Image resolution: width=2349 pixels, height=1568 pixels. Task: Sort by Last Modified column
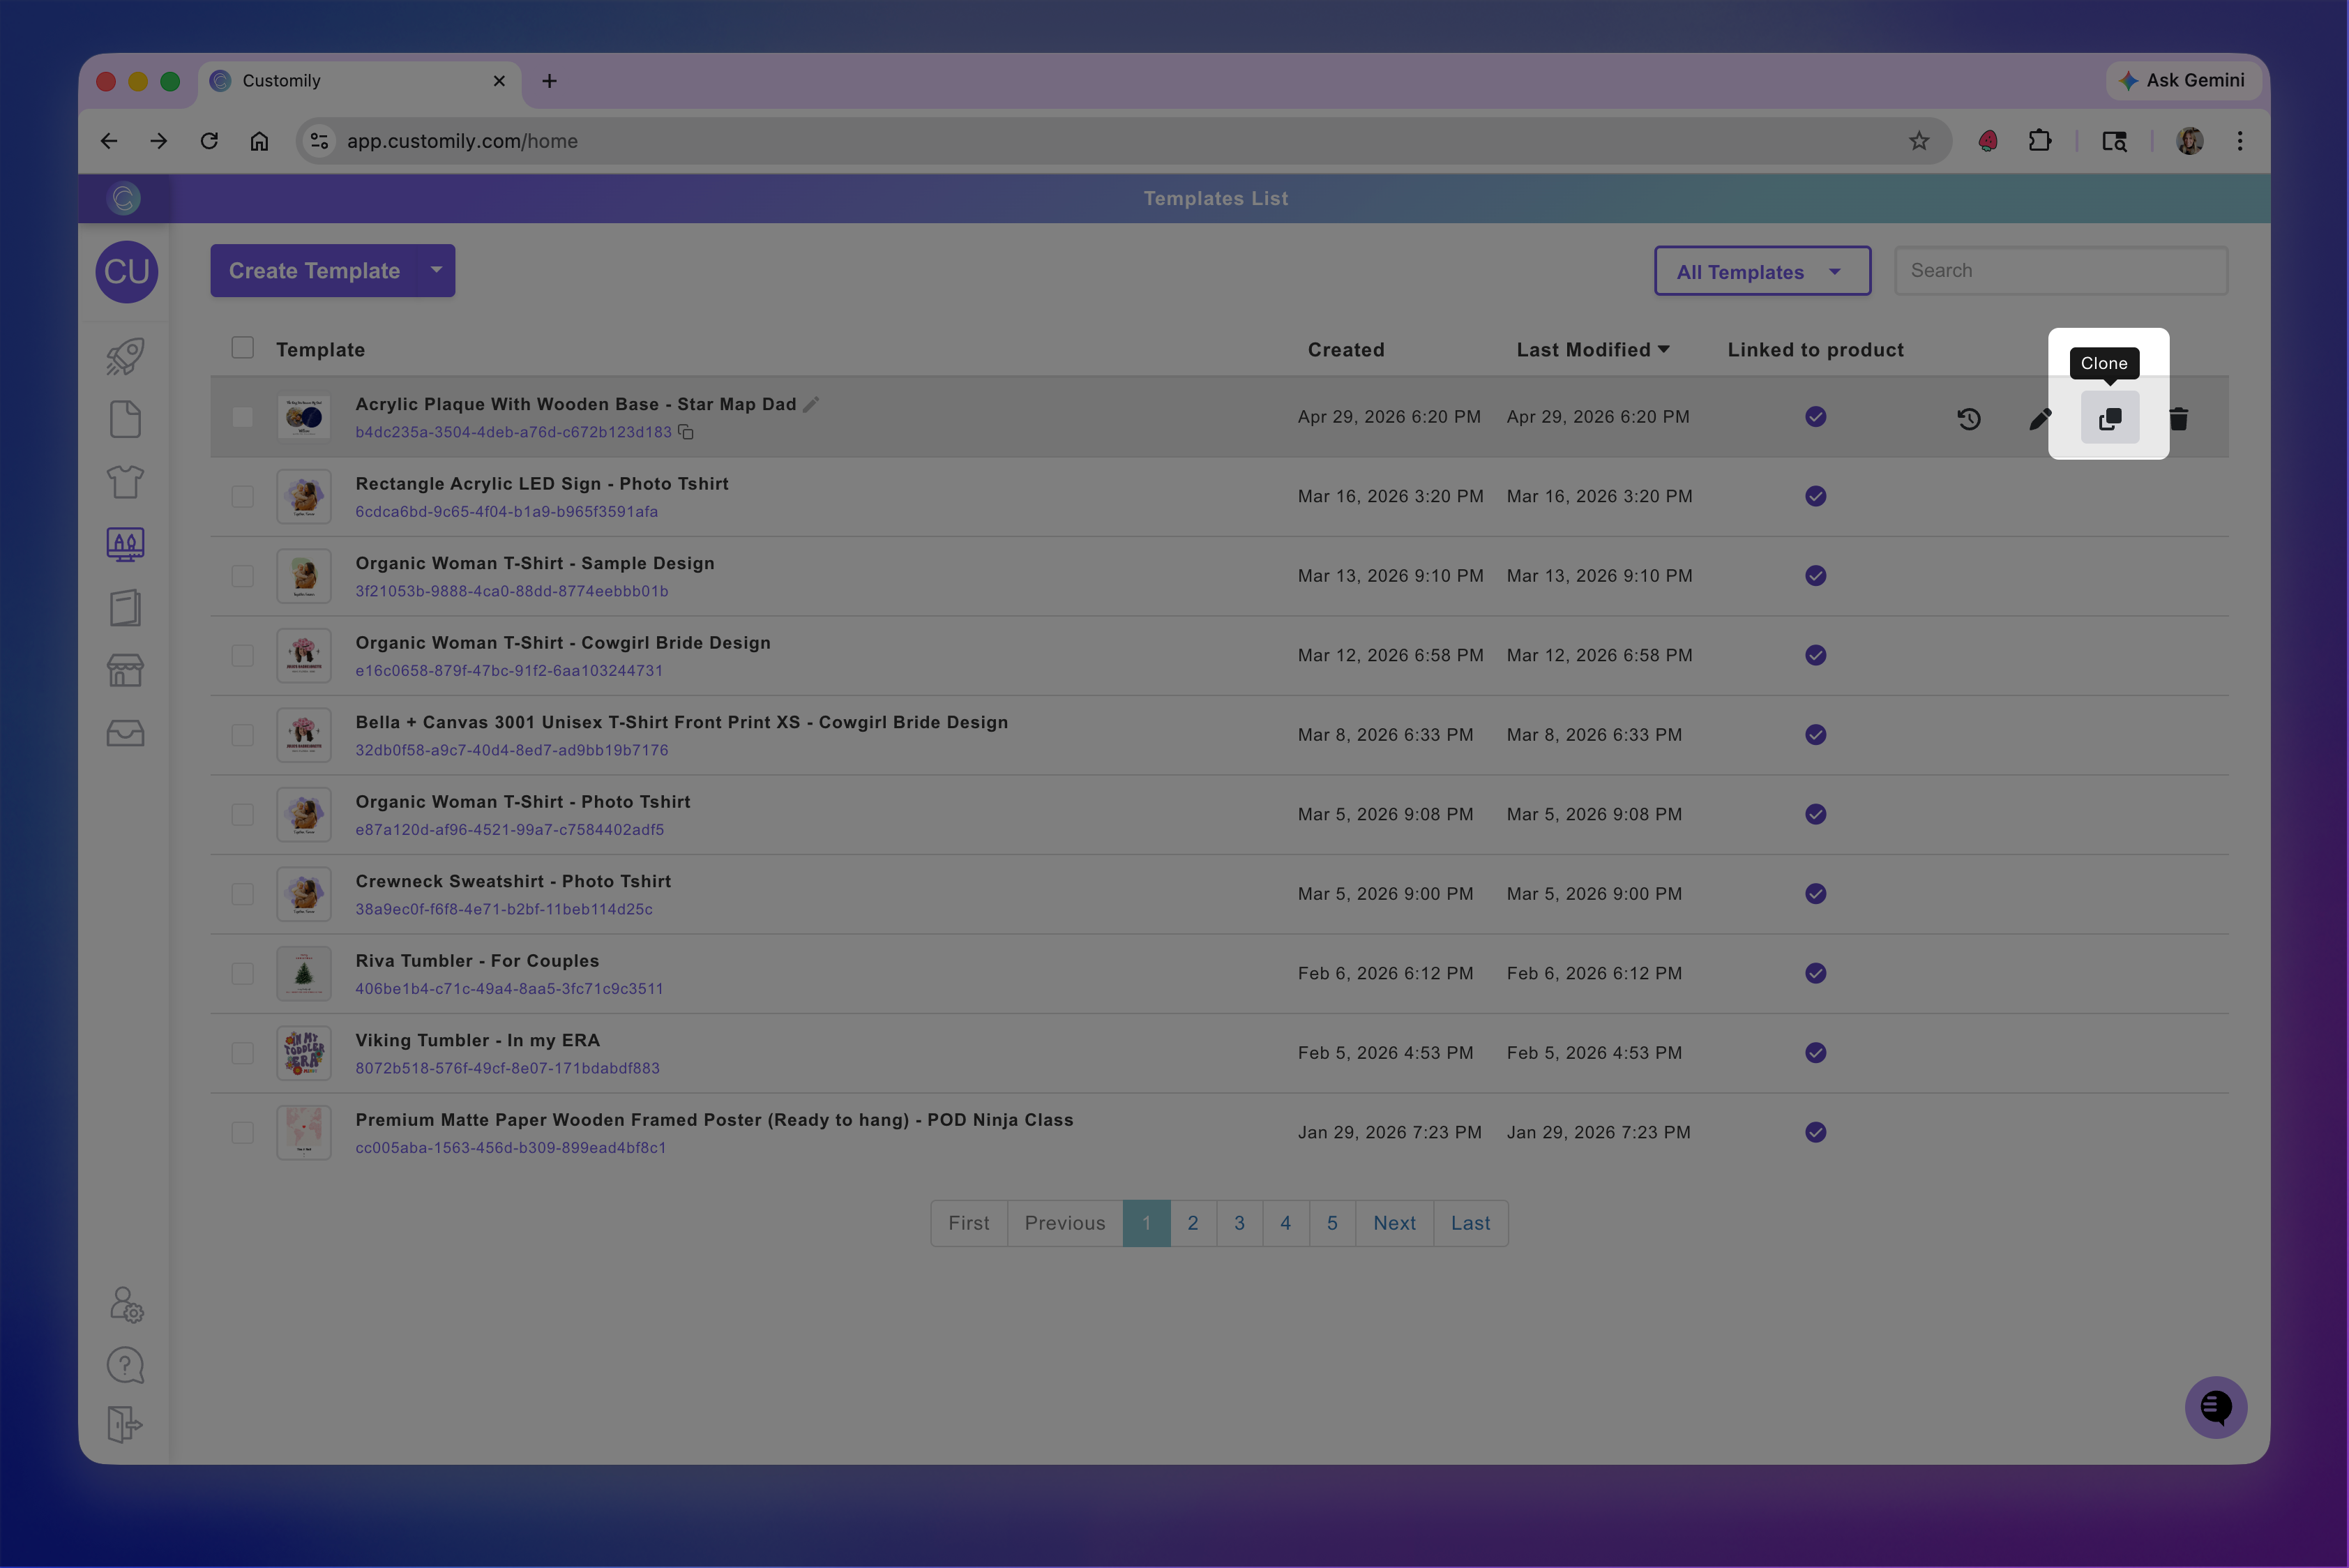[1593, 350]
